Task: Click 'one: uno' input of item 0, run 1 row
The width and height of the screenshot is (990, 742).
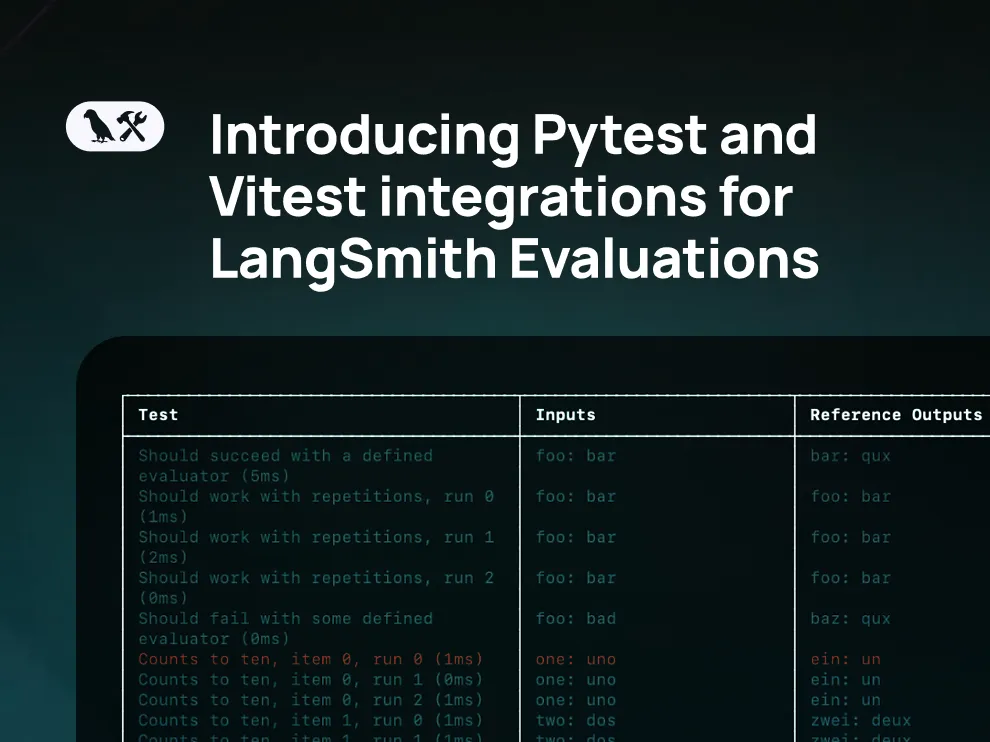Action: point(576,679)
